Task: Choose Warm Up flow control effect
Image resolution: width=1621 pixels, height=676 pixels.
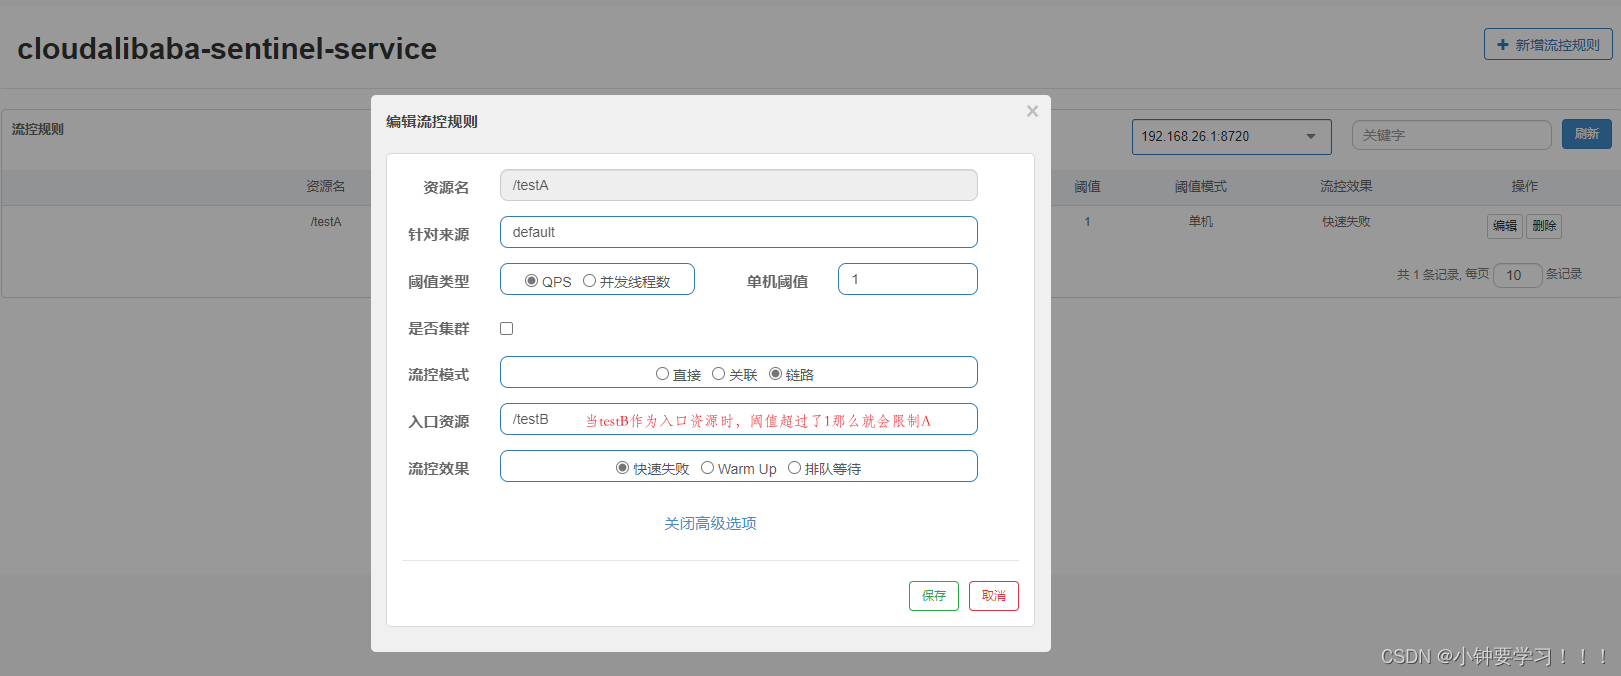Action: (x=707, y=468)
